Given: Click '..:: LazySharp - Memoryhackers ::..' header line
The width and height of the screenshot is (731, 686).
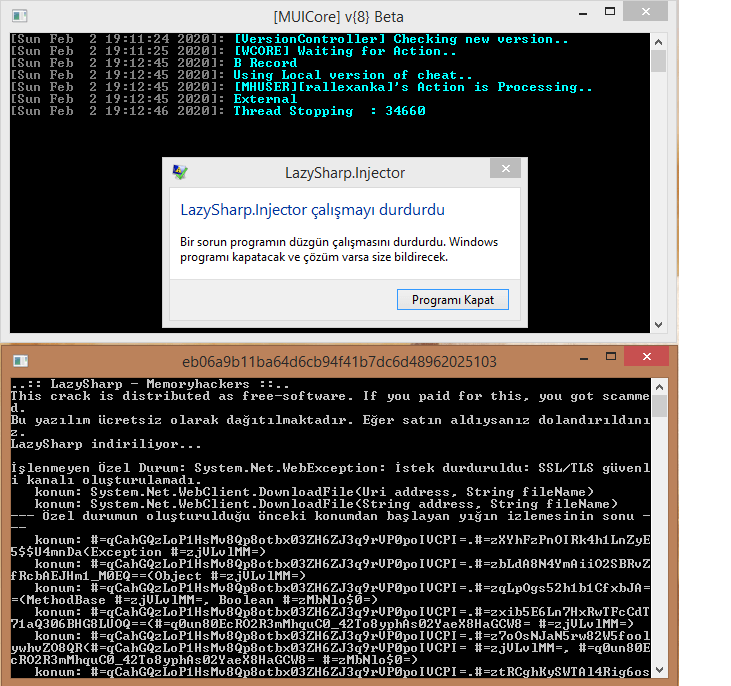Looking at the screenshot, I should (150, 384).
